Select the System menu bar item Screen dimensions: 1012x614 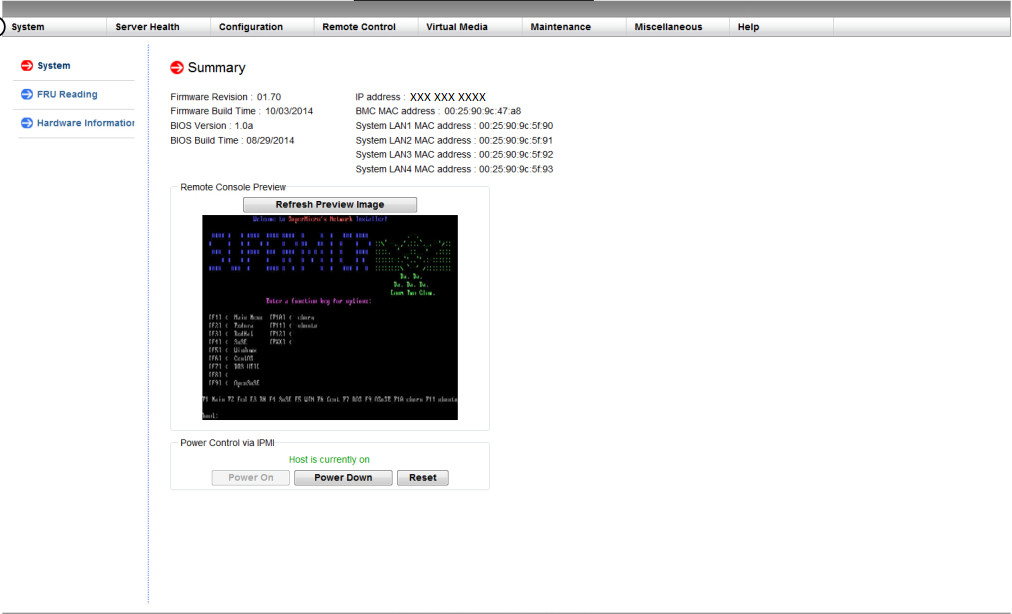pyautogui.click(x=30, y=27)
